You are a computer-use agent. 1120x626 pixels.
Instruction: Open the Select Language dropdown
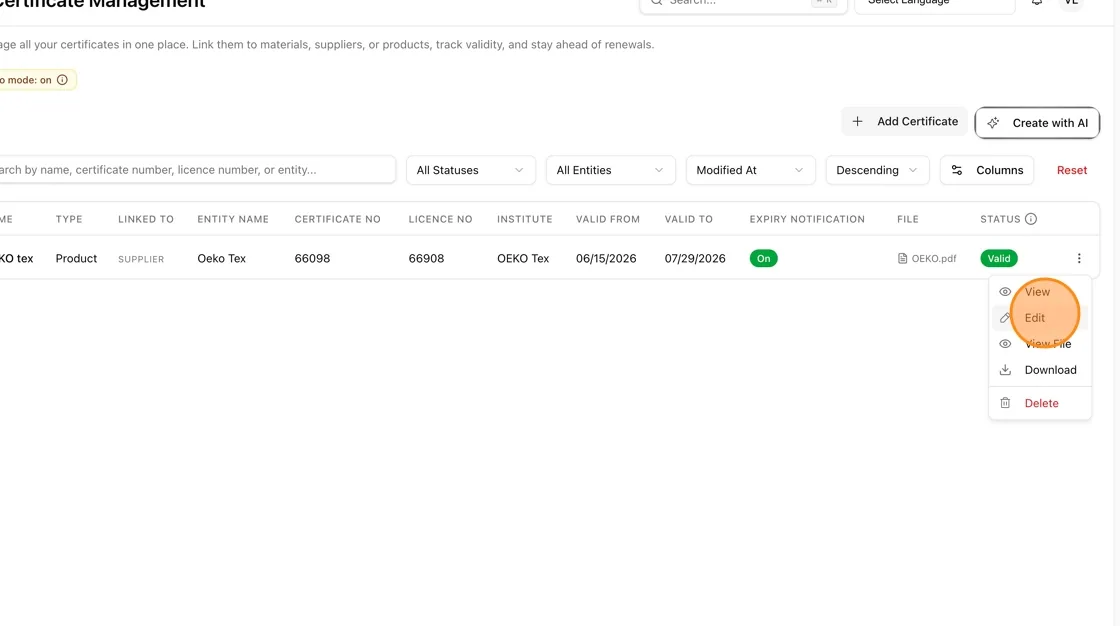point(935,4)
